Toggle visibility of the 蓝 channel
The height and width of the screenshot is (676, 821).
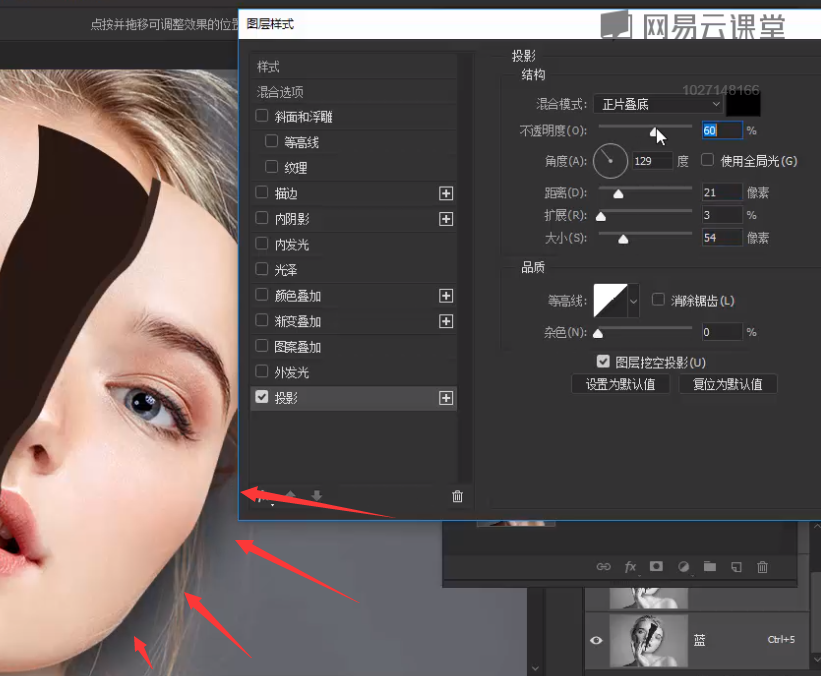(597, 640)
